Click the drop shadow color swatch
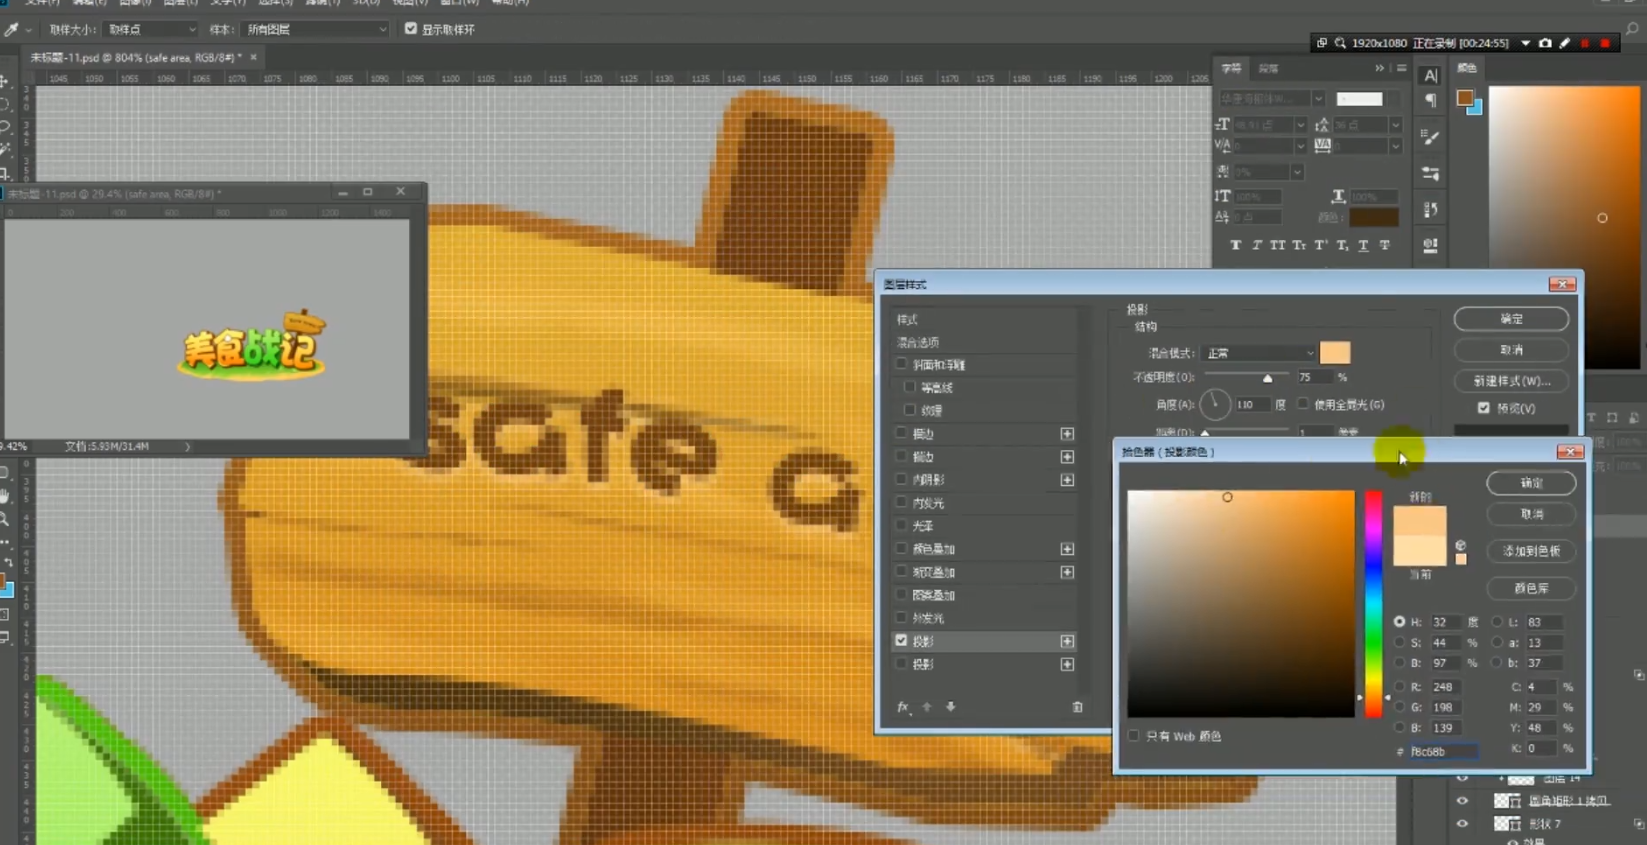This screenshot has height=845, width=1647. tap(1335, 353)
